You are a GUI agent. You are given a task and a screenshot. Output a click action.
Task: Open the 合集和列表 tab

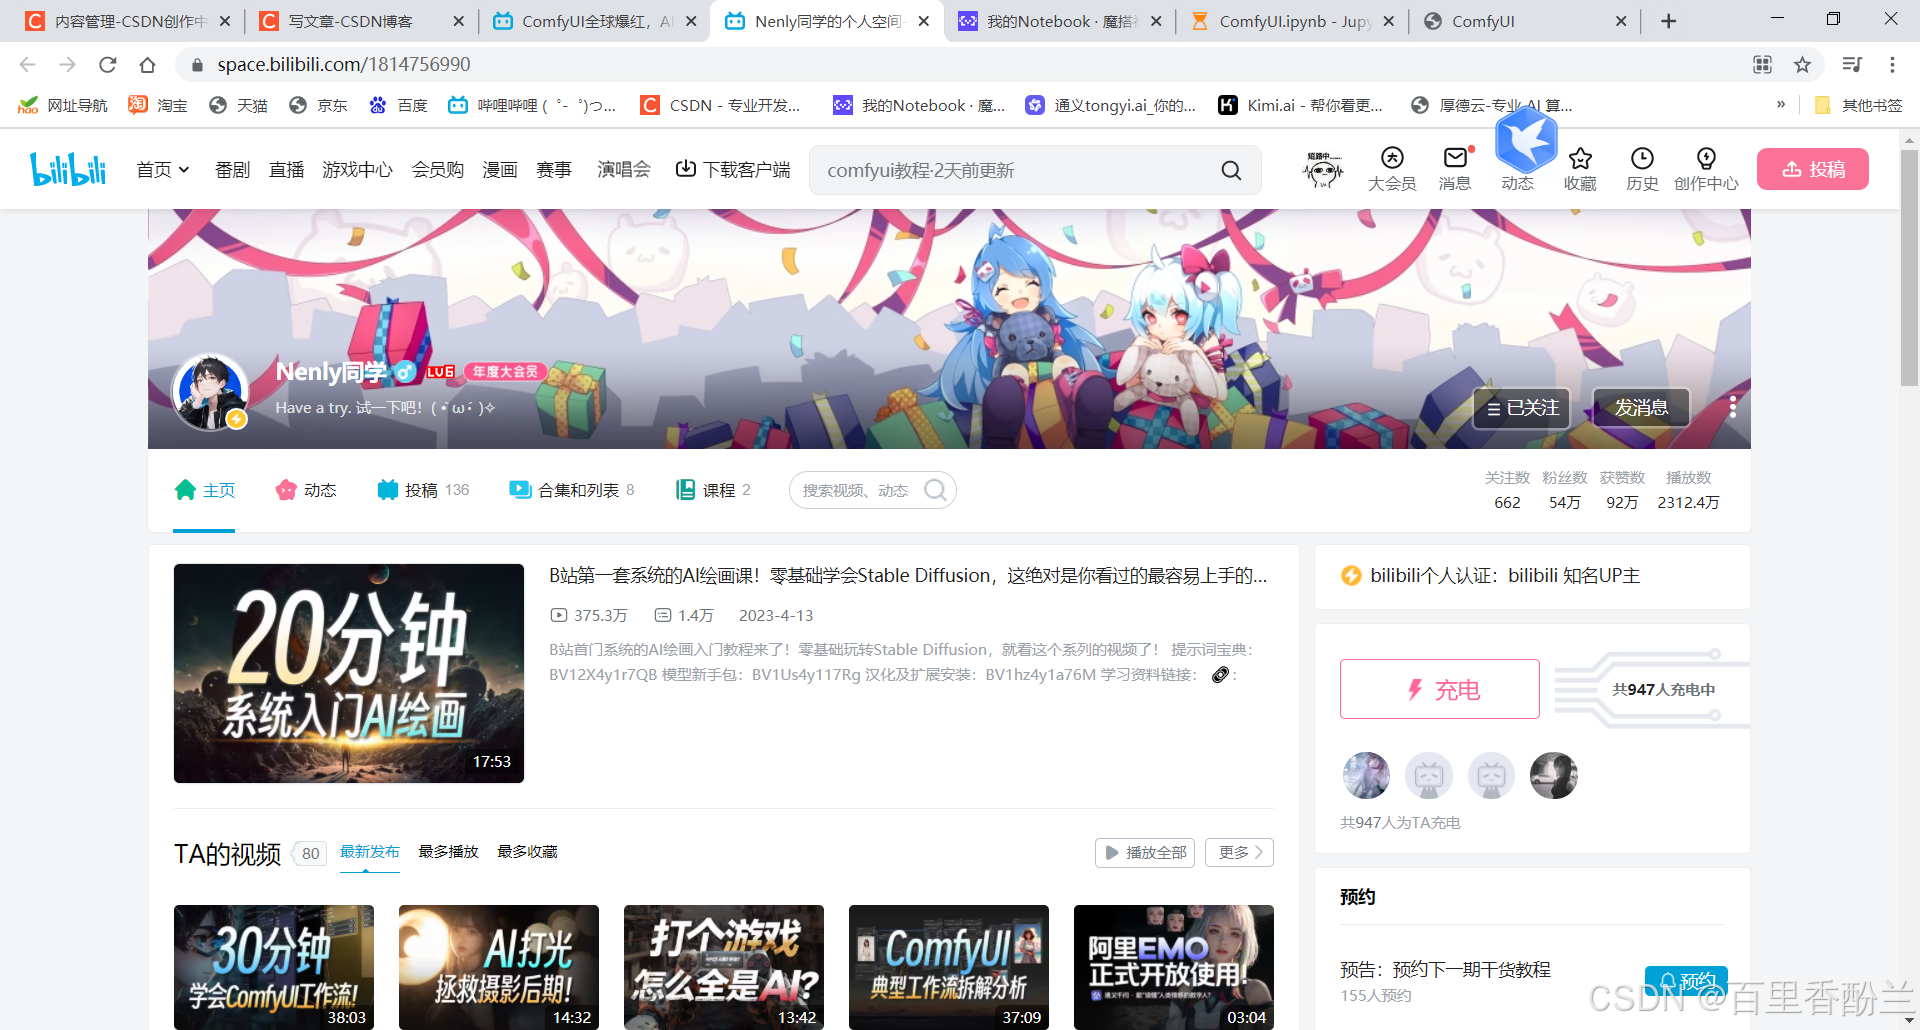tap(572, 490)
